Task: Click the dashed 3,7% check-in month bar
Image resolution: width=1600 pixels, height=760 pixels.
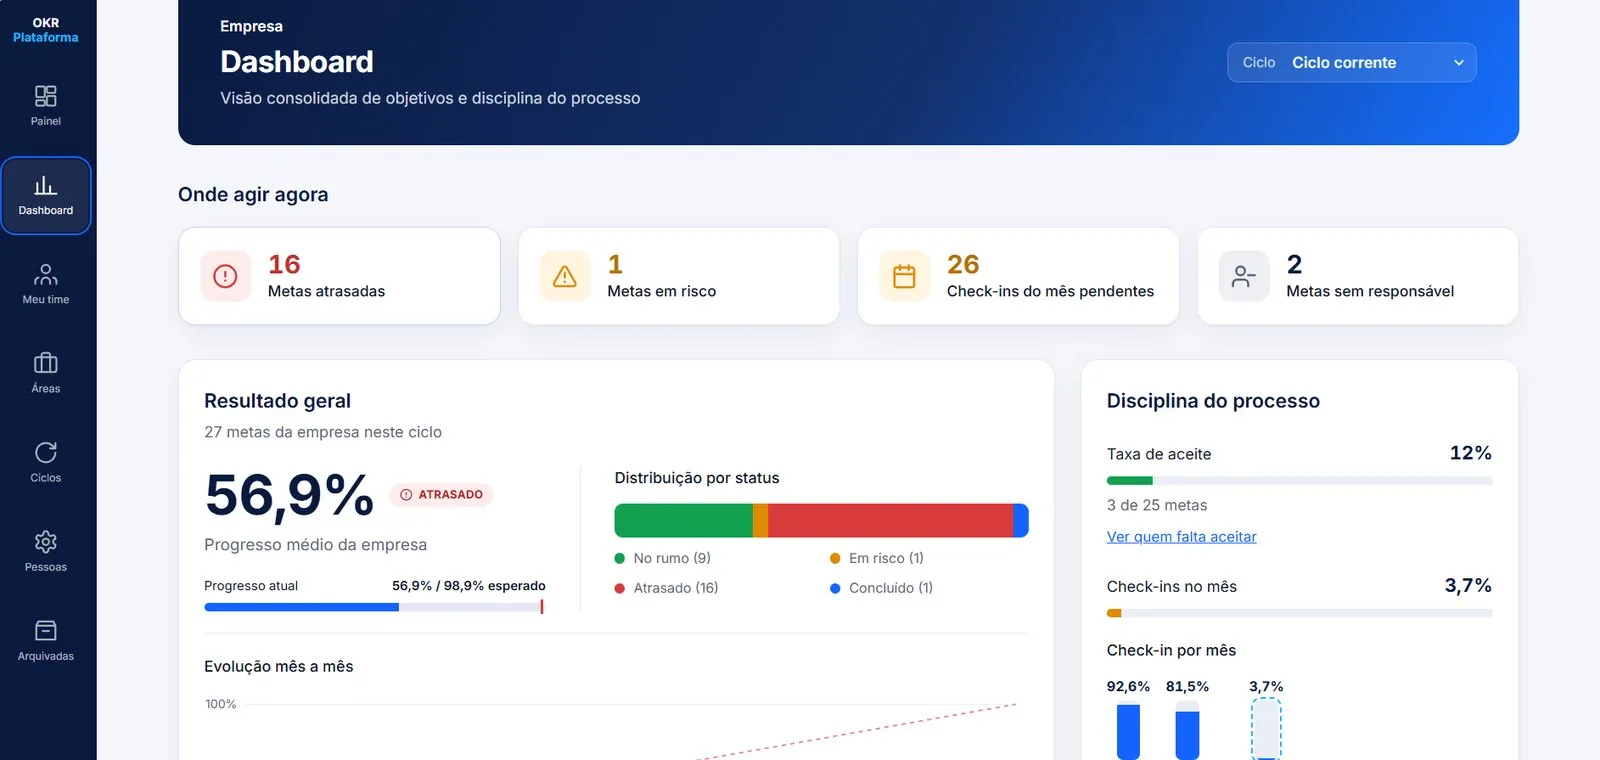Action: point(1266,729)
